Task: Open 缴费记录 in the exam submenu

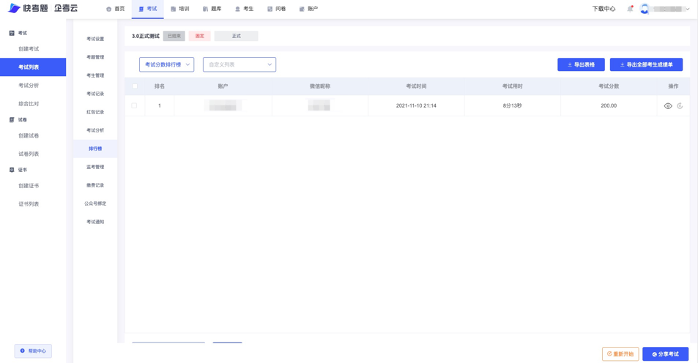Action: [x=95, y=185]
